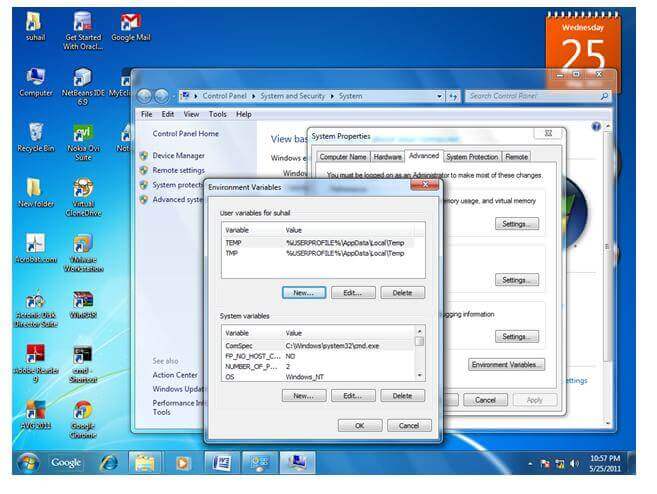The height and width of the screenshot is (494, 657).
Task: Open the Recycle Bin desktop icon
Action: click(x=35, y=136)
